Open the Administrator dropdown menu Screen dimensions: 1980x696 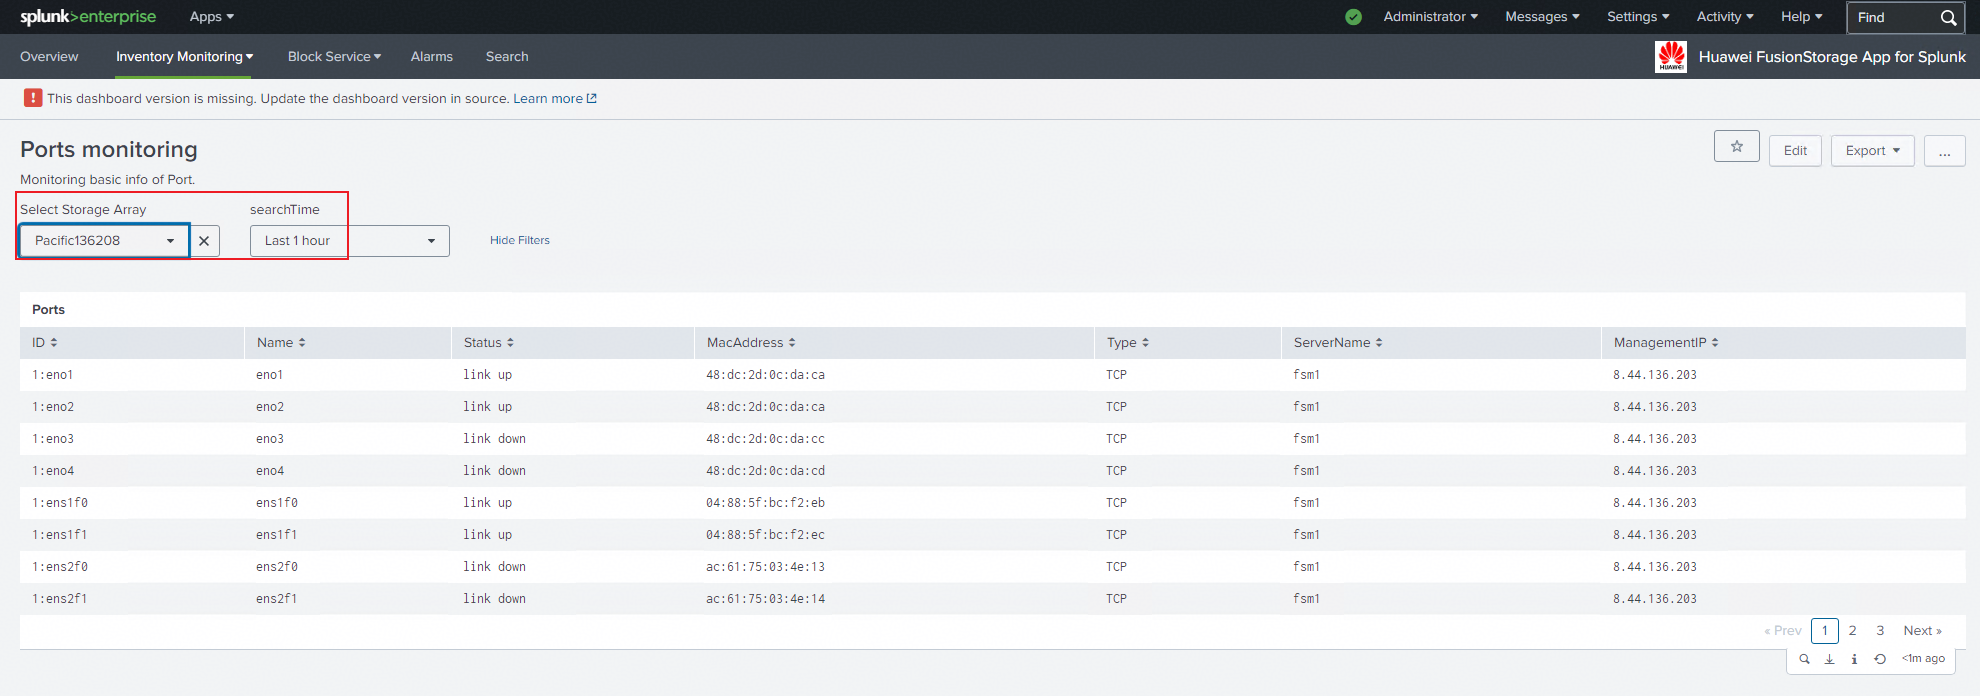tap(1431, 17)
